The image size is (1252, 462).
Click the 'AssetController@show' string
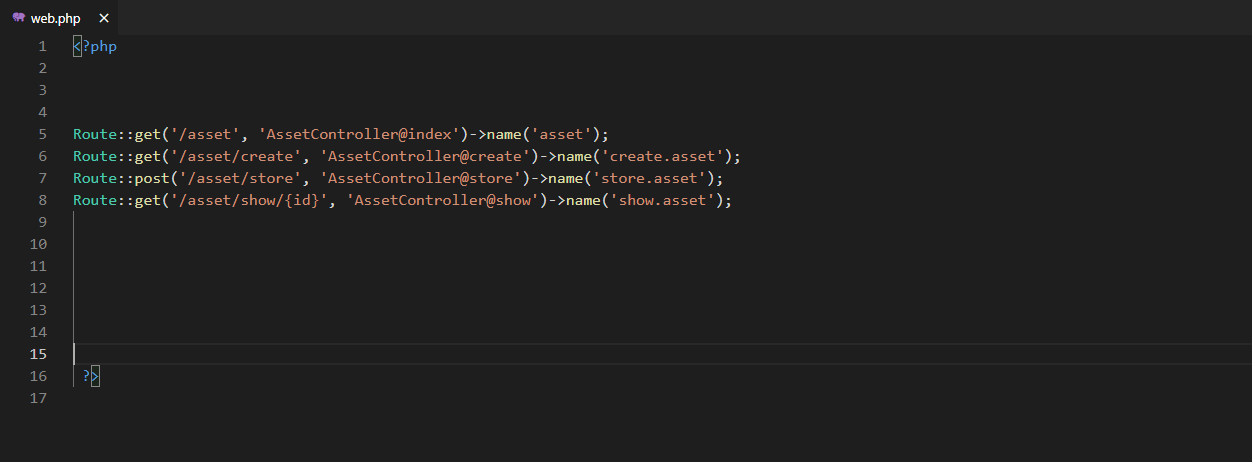tap(442, 200)
